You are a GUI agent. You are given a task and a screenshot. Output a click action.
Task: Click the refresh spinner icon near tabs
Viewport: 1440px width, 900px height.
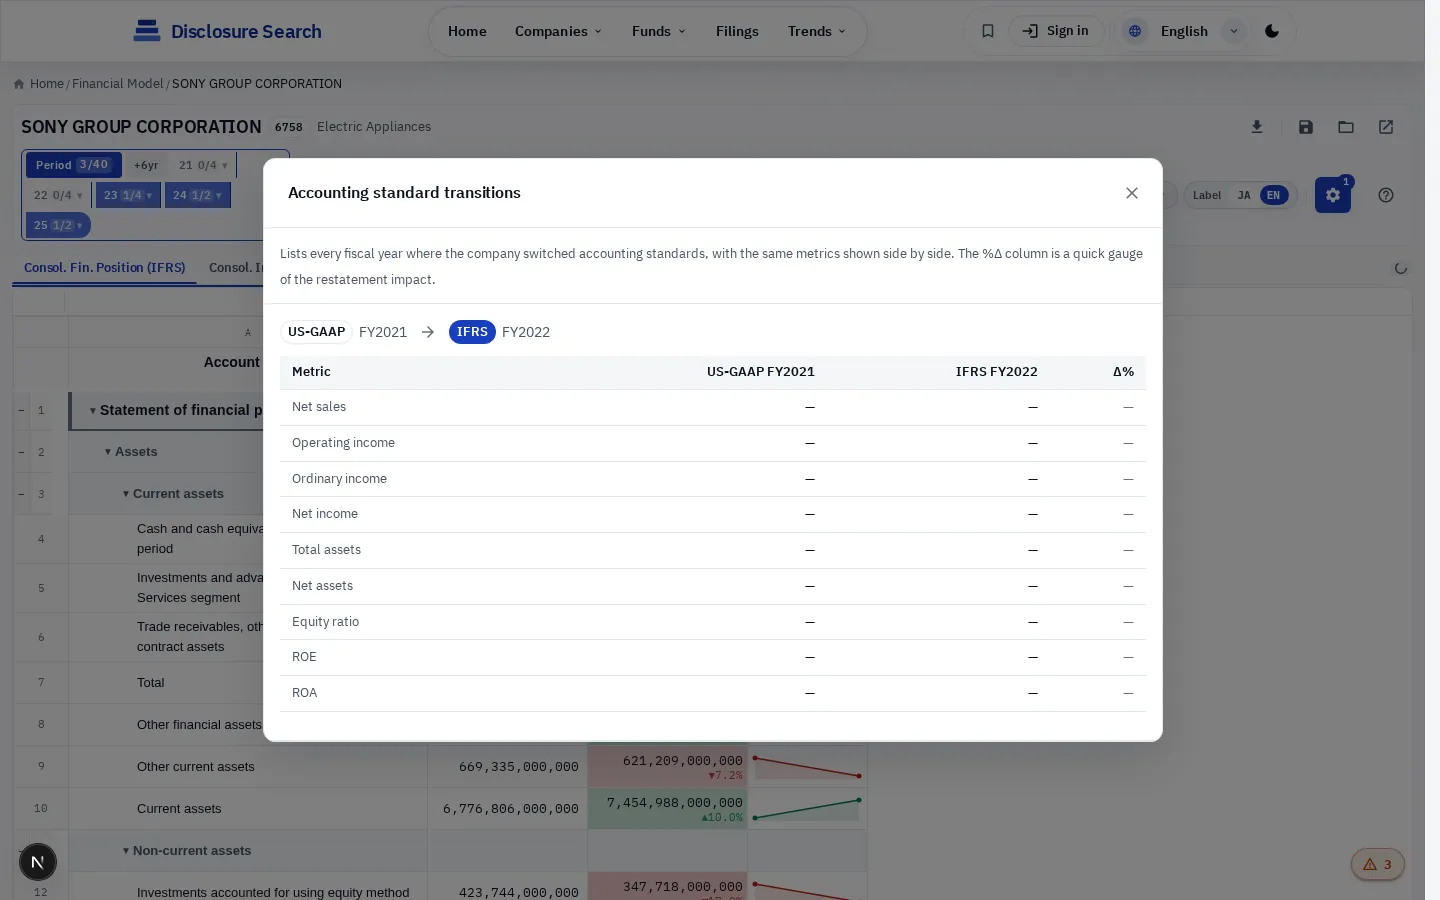coord(1400,268)
